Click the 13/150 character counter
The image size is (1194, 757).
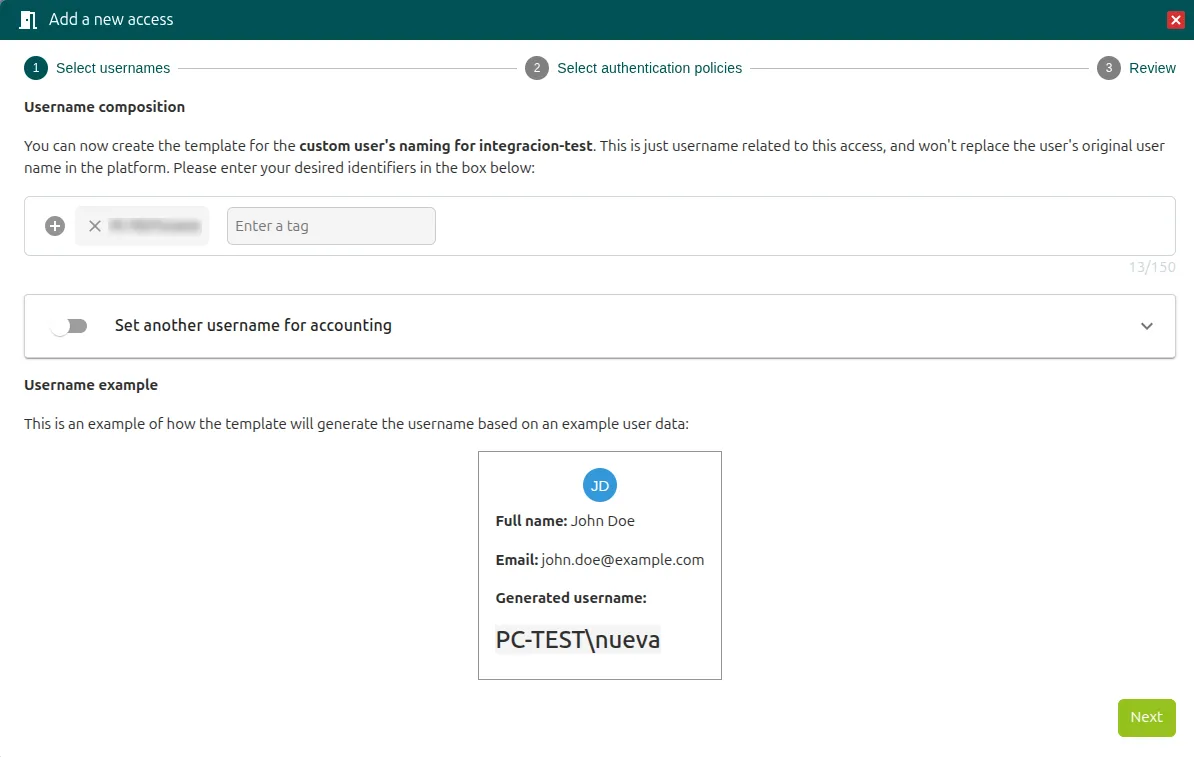pyautogui.click(x=1152, y=267)
